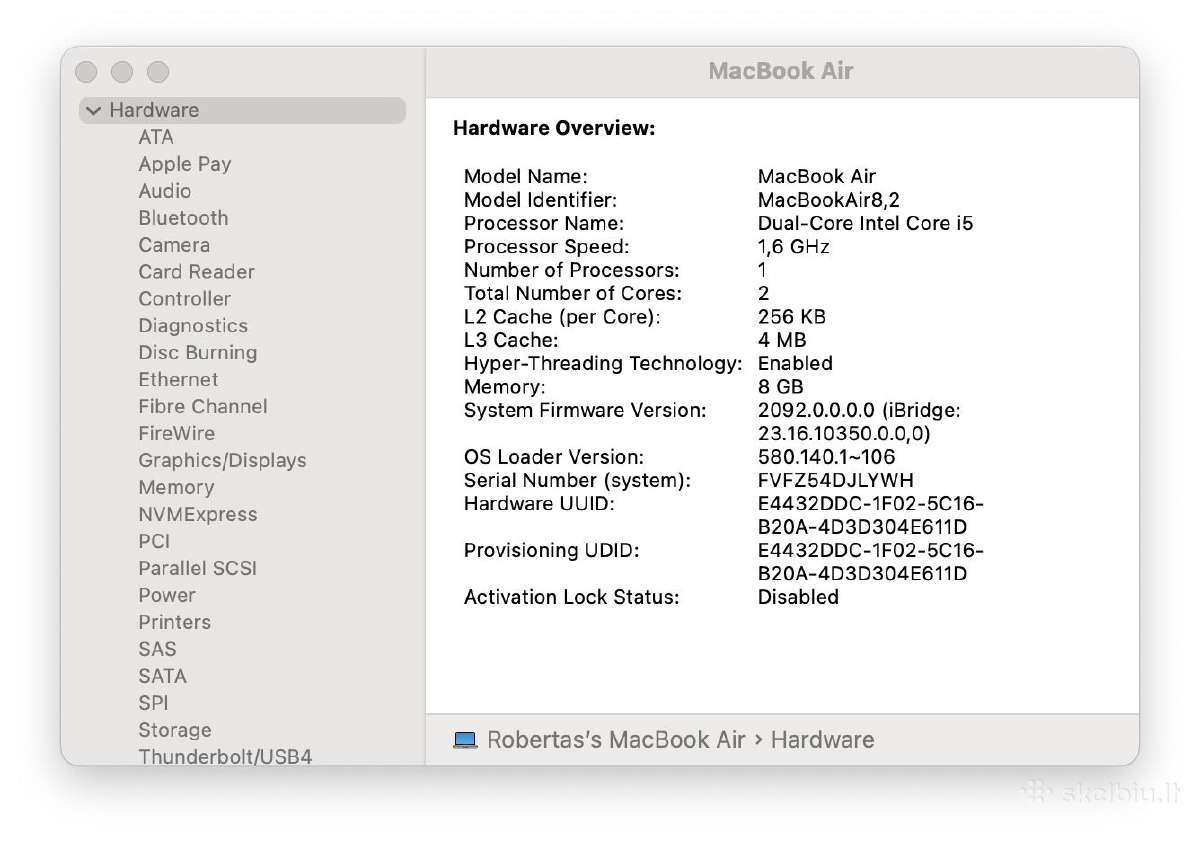Click the laptop icon in path bar

[x=465, y=741]
